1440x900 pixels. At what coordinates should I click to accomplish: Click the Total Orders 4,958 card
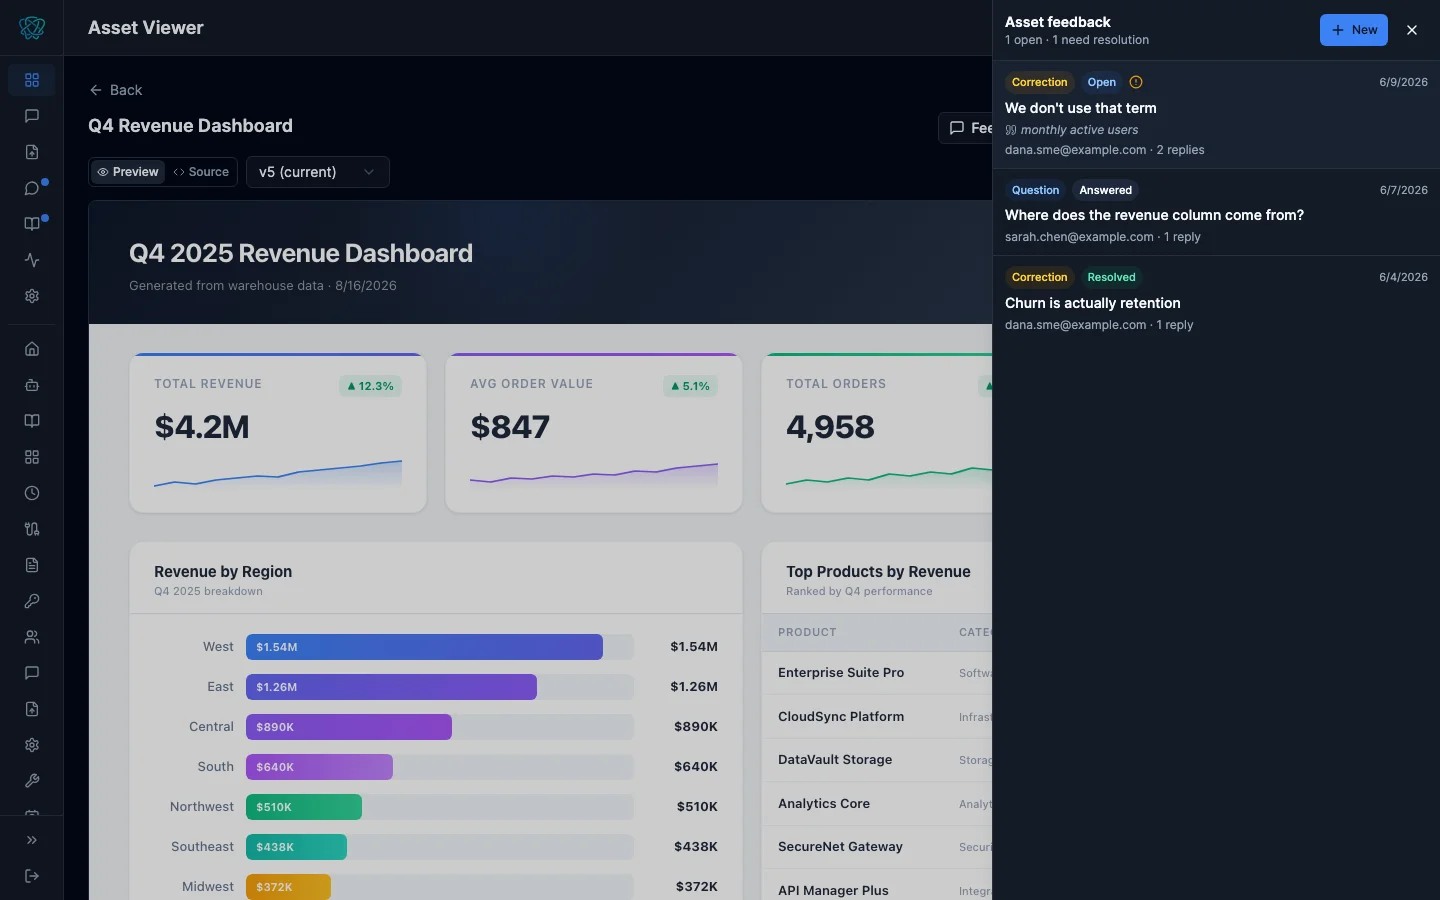[877, 433]
